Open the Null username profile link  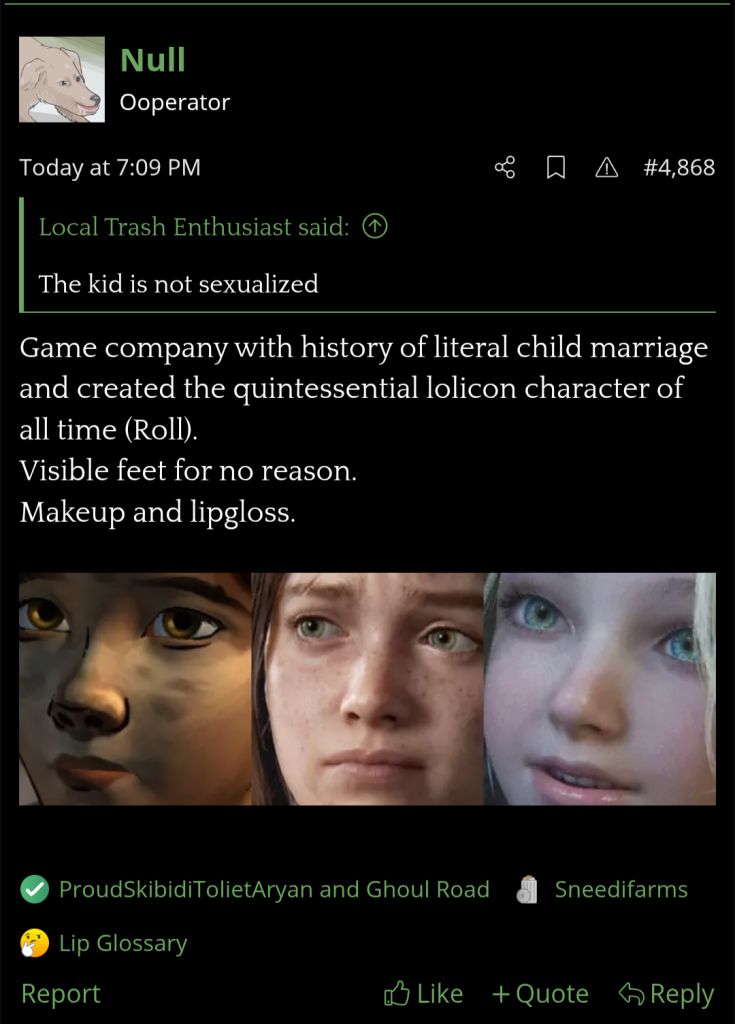pyautogui.click(x=153, y=60)
